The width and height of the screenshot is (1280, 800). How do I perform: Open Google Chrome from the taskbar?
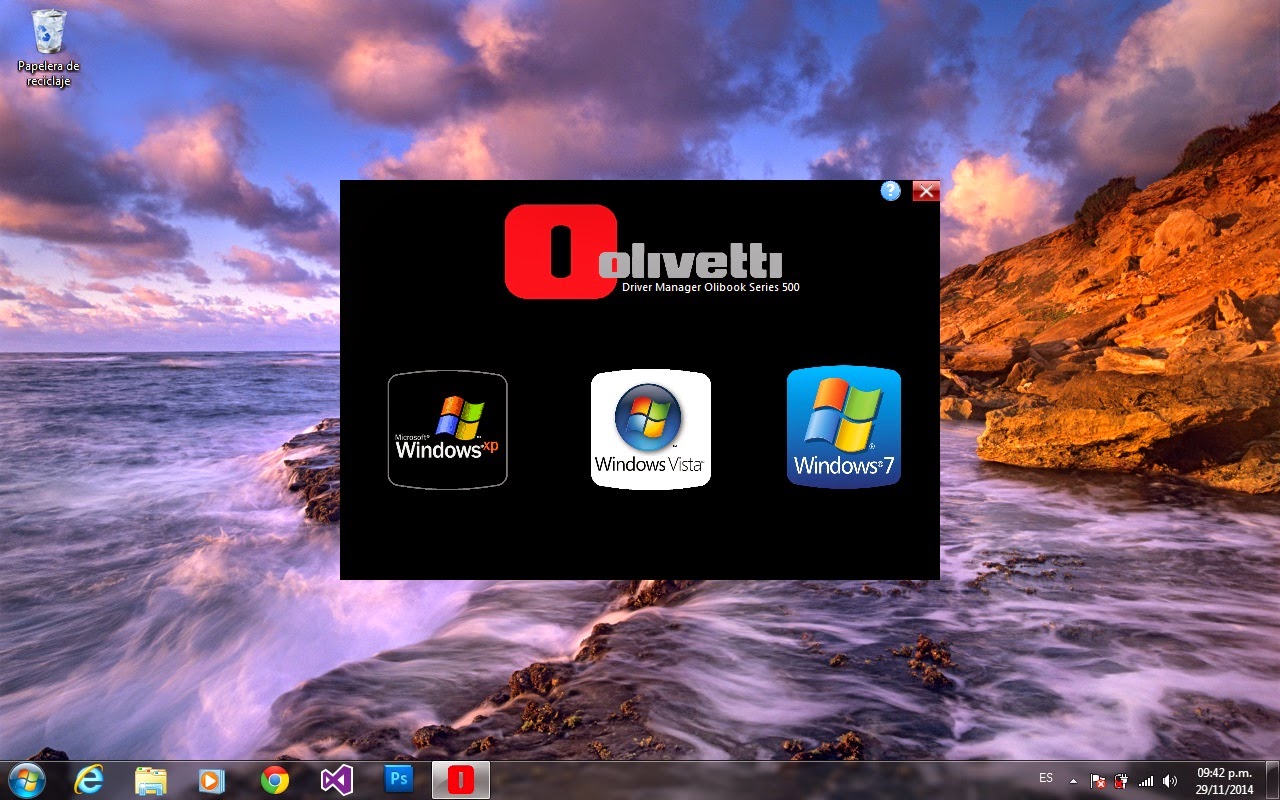[x=274, y=780]
